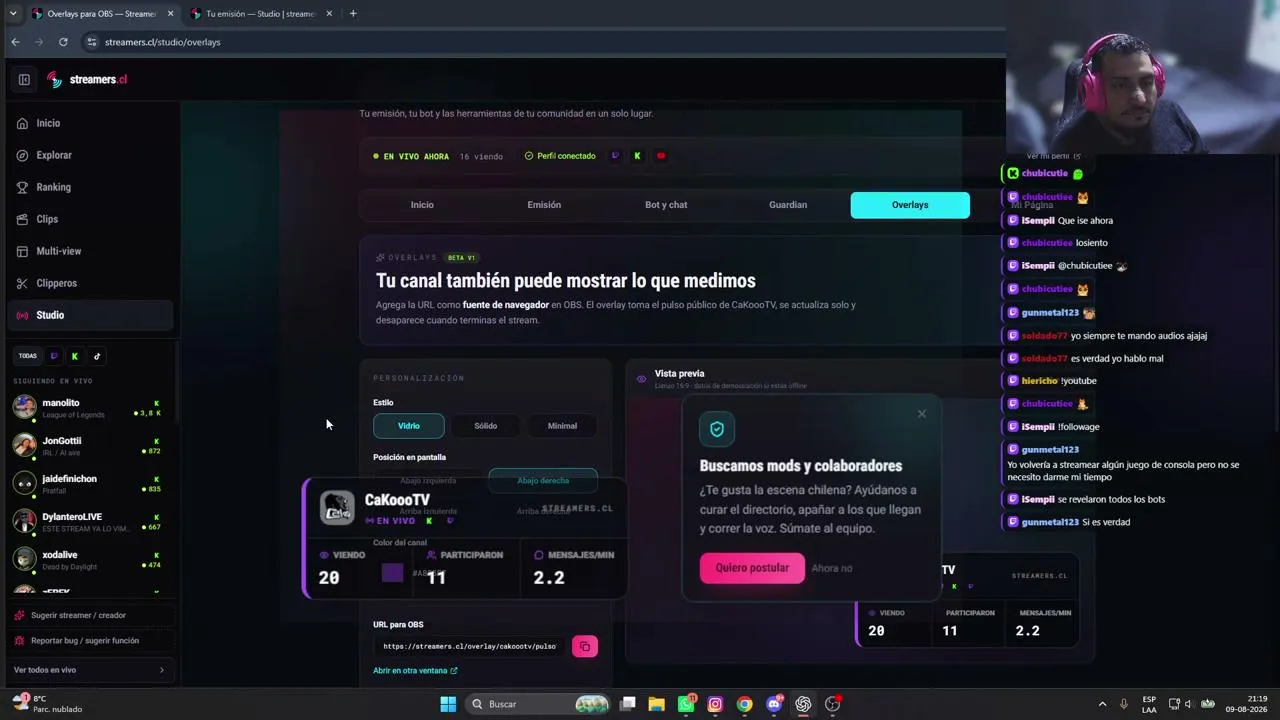
Task: Open the Ranking trophy item
Action: [x=90, y=187]
